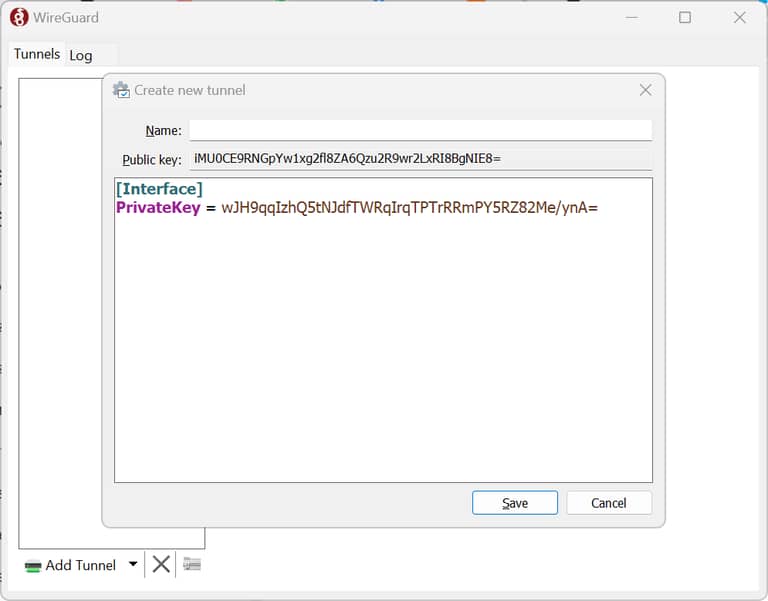This screenshot has width=768, height=601.
Task: Click the Name input field
Action: coord(420,130)
